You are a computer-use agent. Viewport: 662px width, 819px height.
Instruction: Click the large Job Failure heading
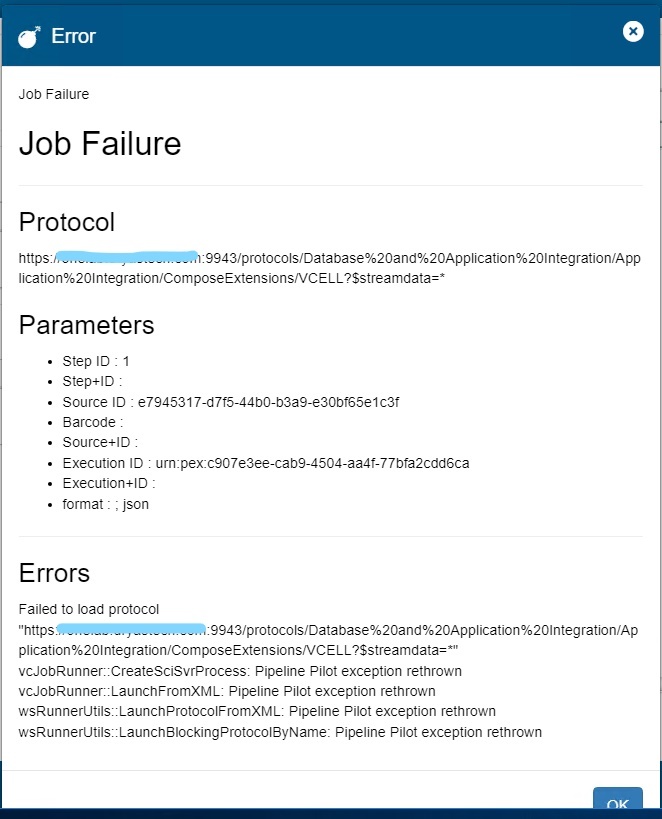[100, 143]
